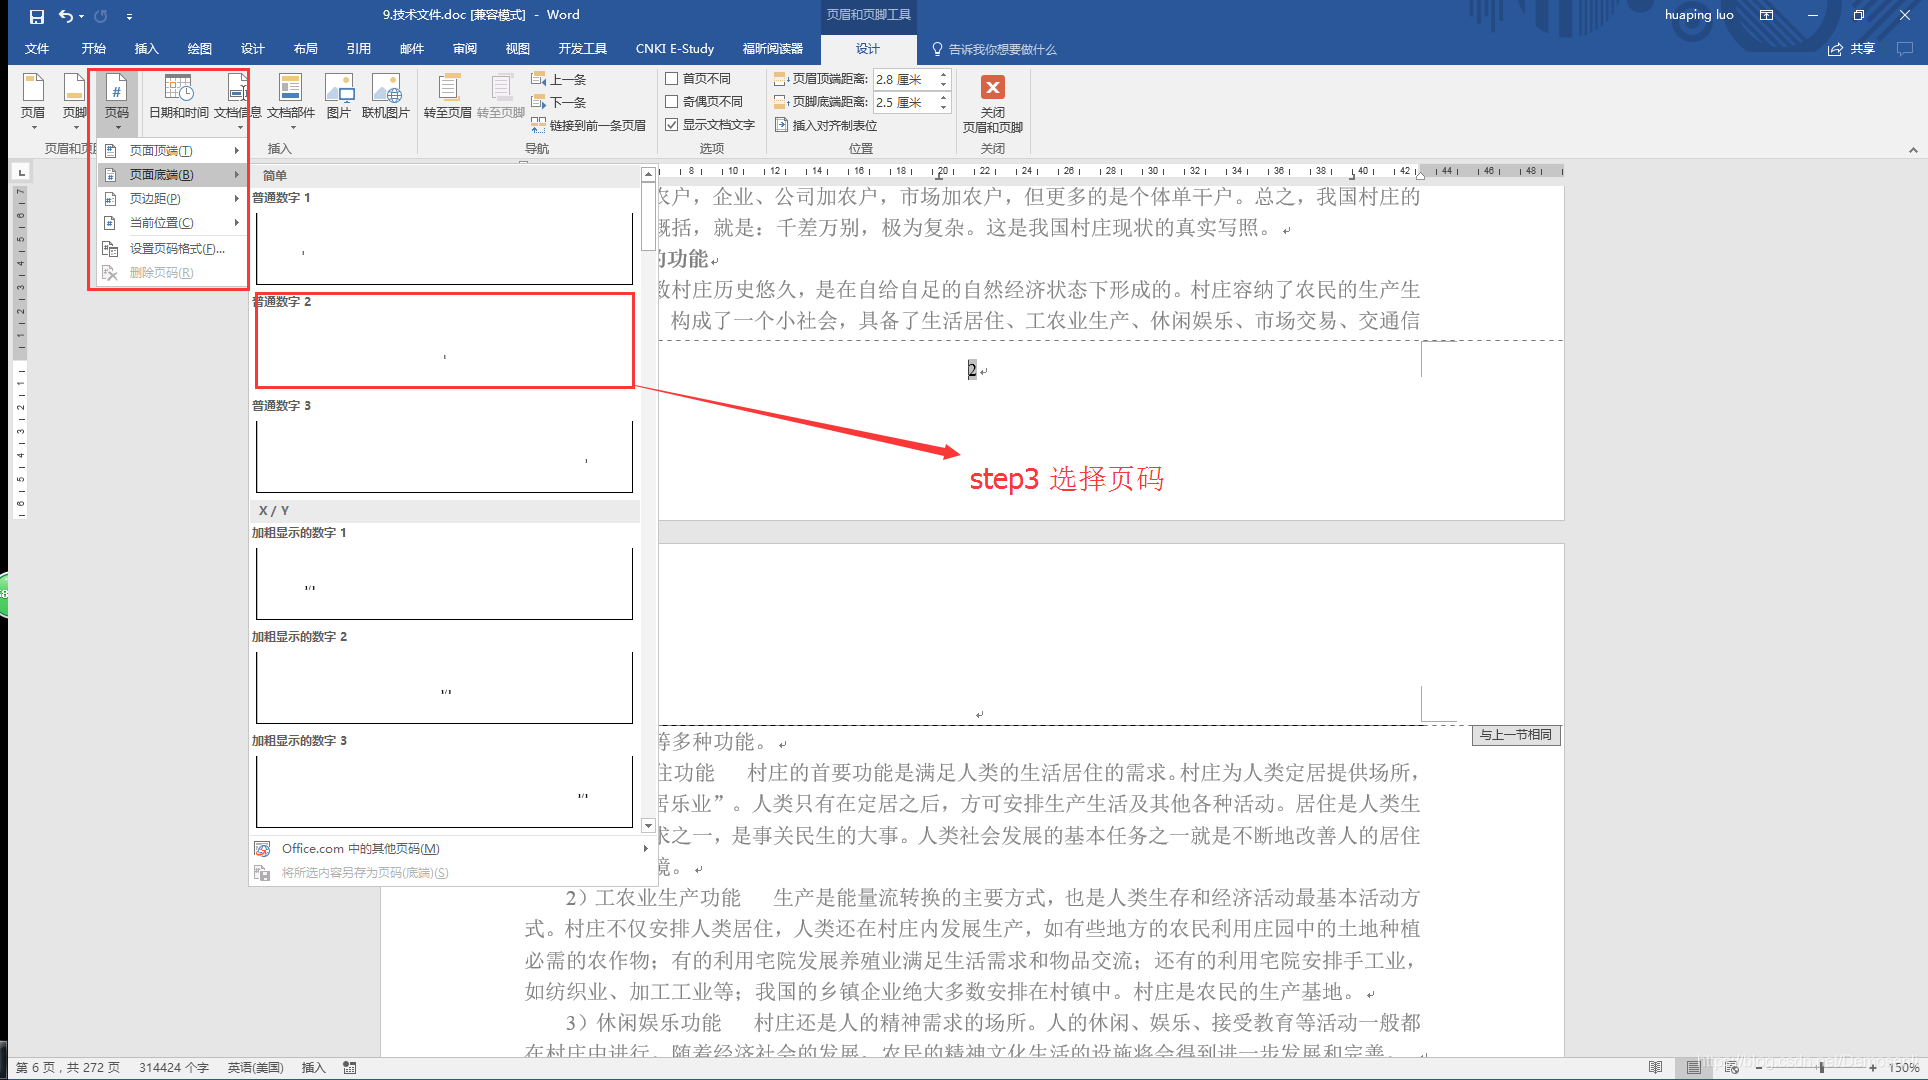This screenshot has height=1080, width=1928.
Task: Open 文档部件 quick parts
Action: click(x=291, y=100)
